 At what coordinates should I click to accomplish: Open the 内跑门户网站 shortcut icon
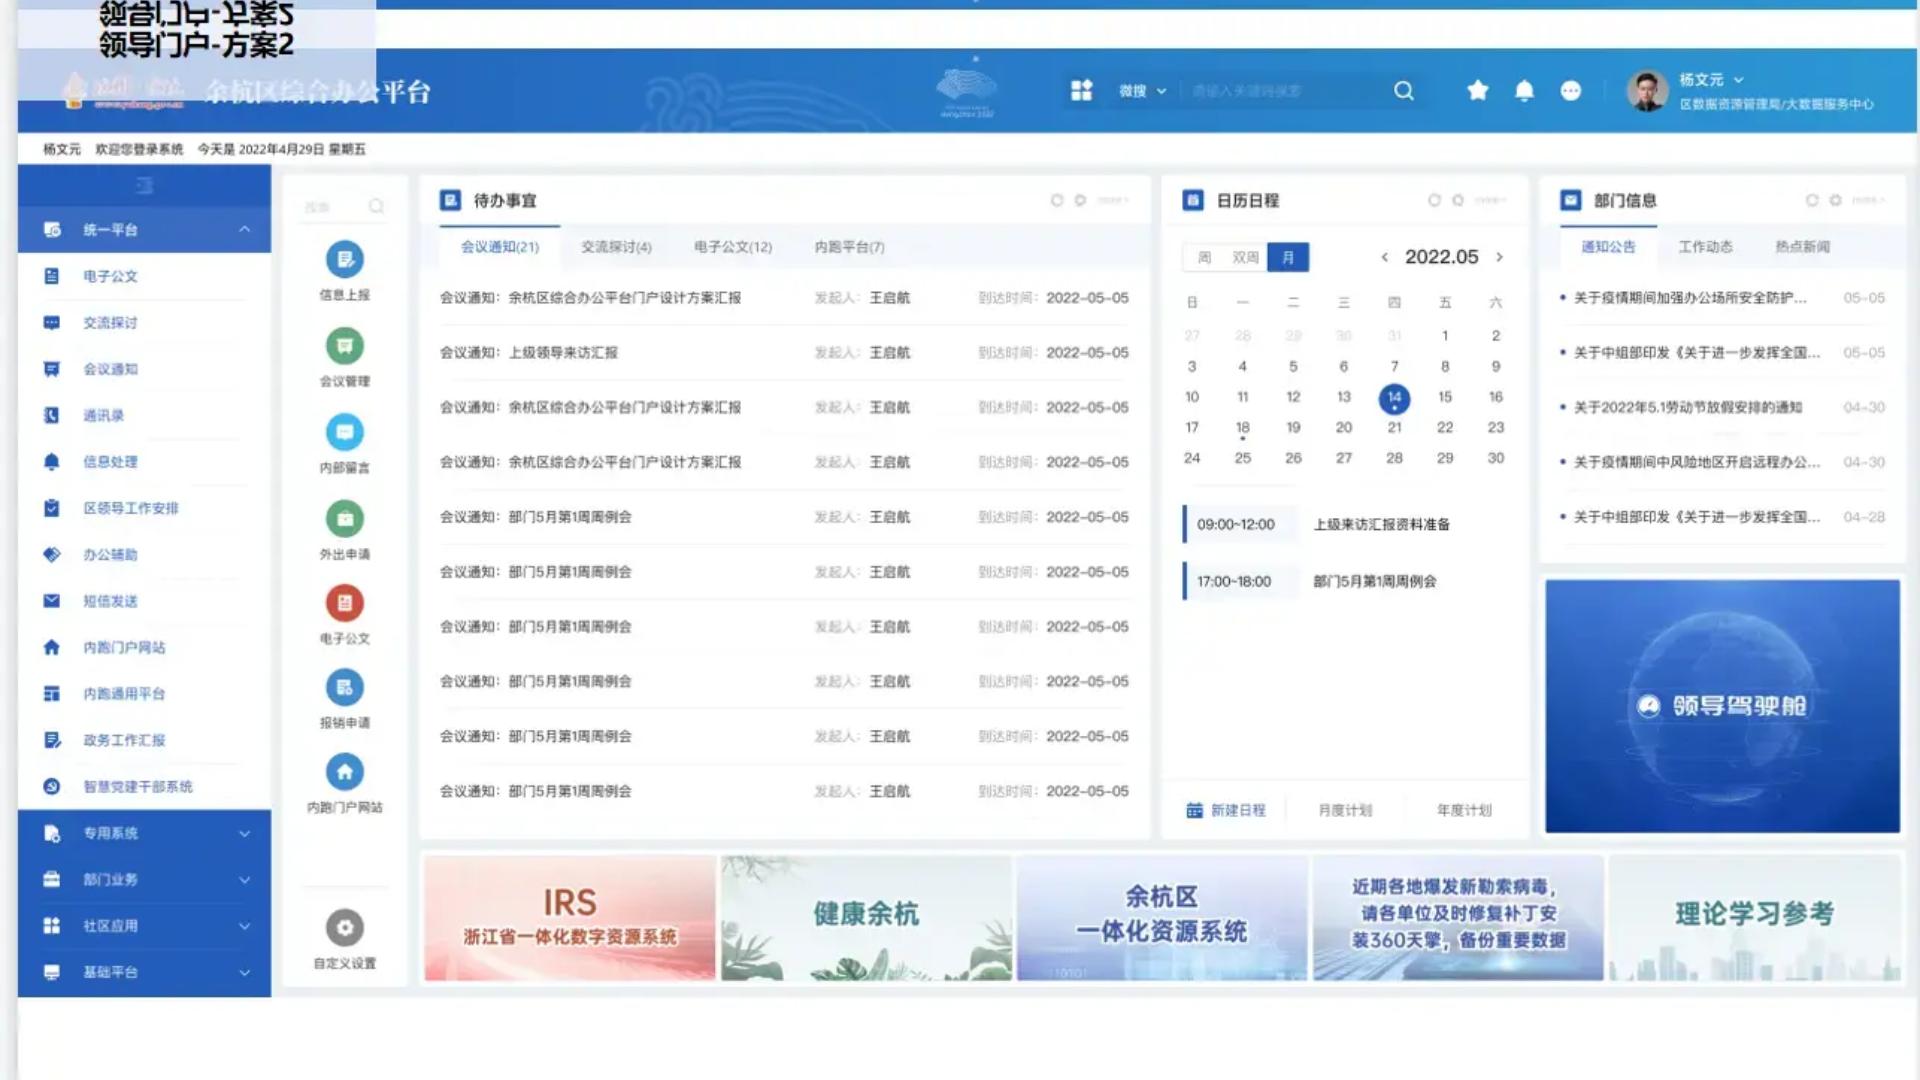coord(345,772)
